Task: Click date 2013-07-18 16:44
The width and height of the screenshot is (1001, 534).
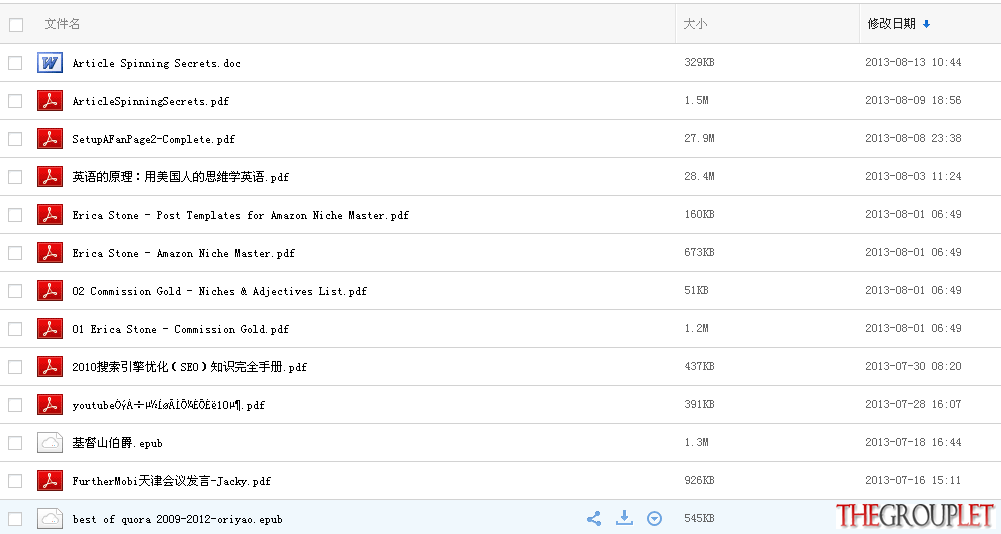Action: (913, 442)
